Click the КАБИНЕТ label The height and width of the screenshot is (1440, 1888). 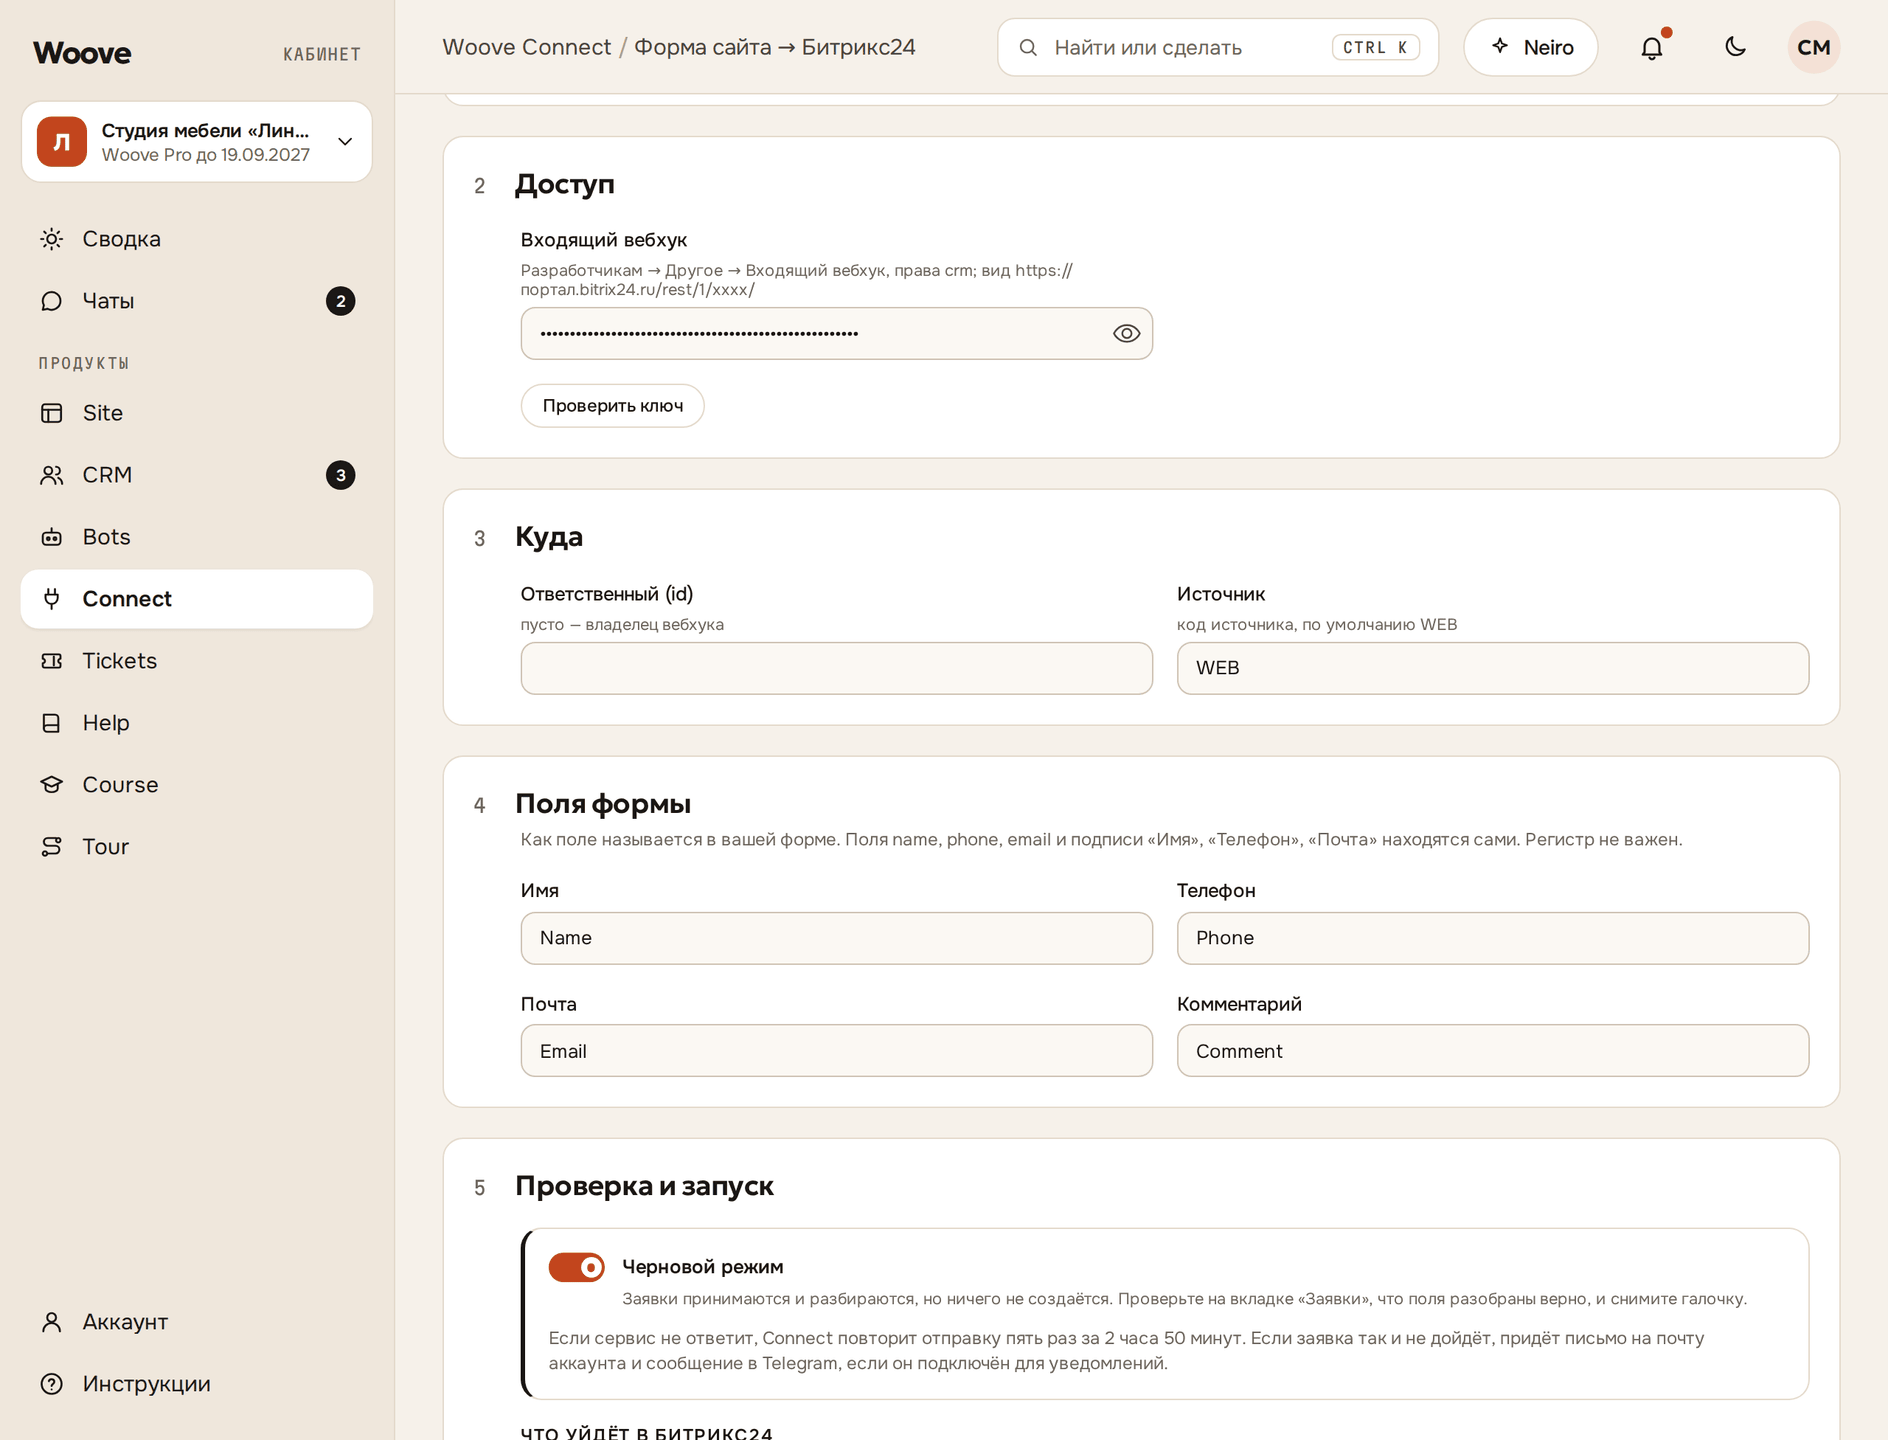click(x=322, y=54)
